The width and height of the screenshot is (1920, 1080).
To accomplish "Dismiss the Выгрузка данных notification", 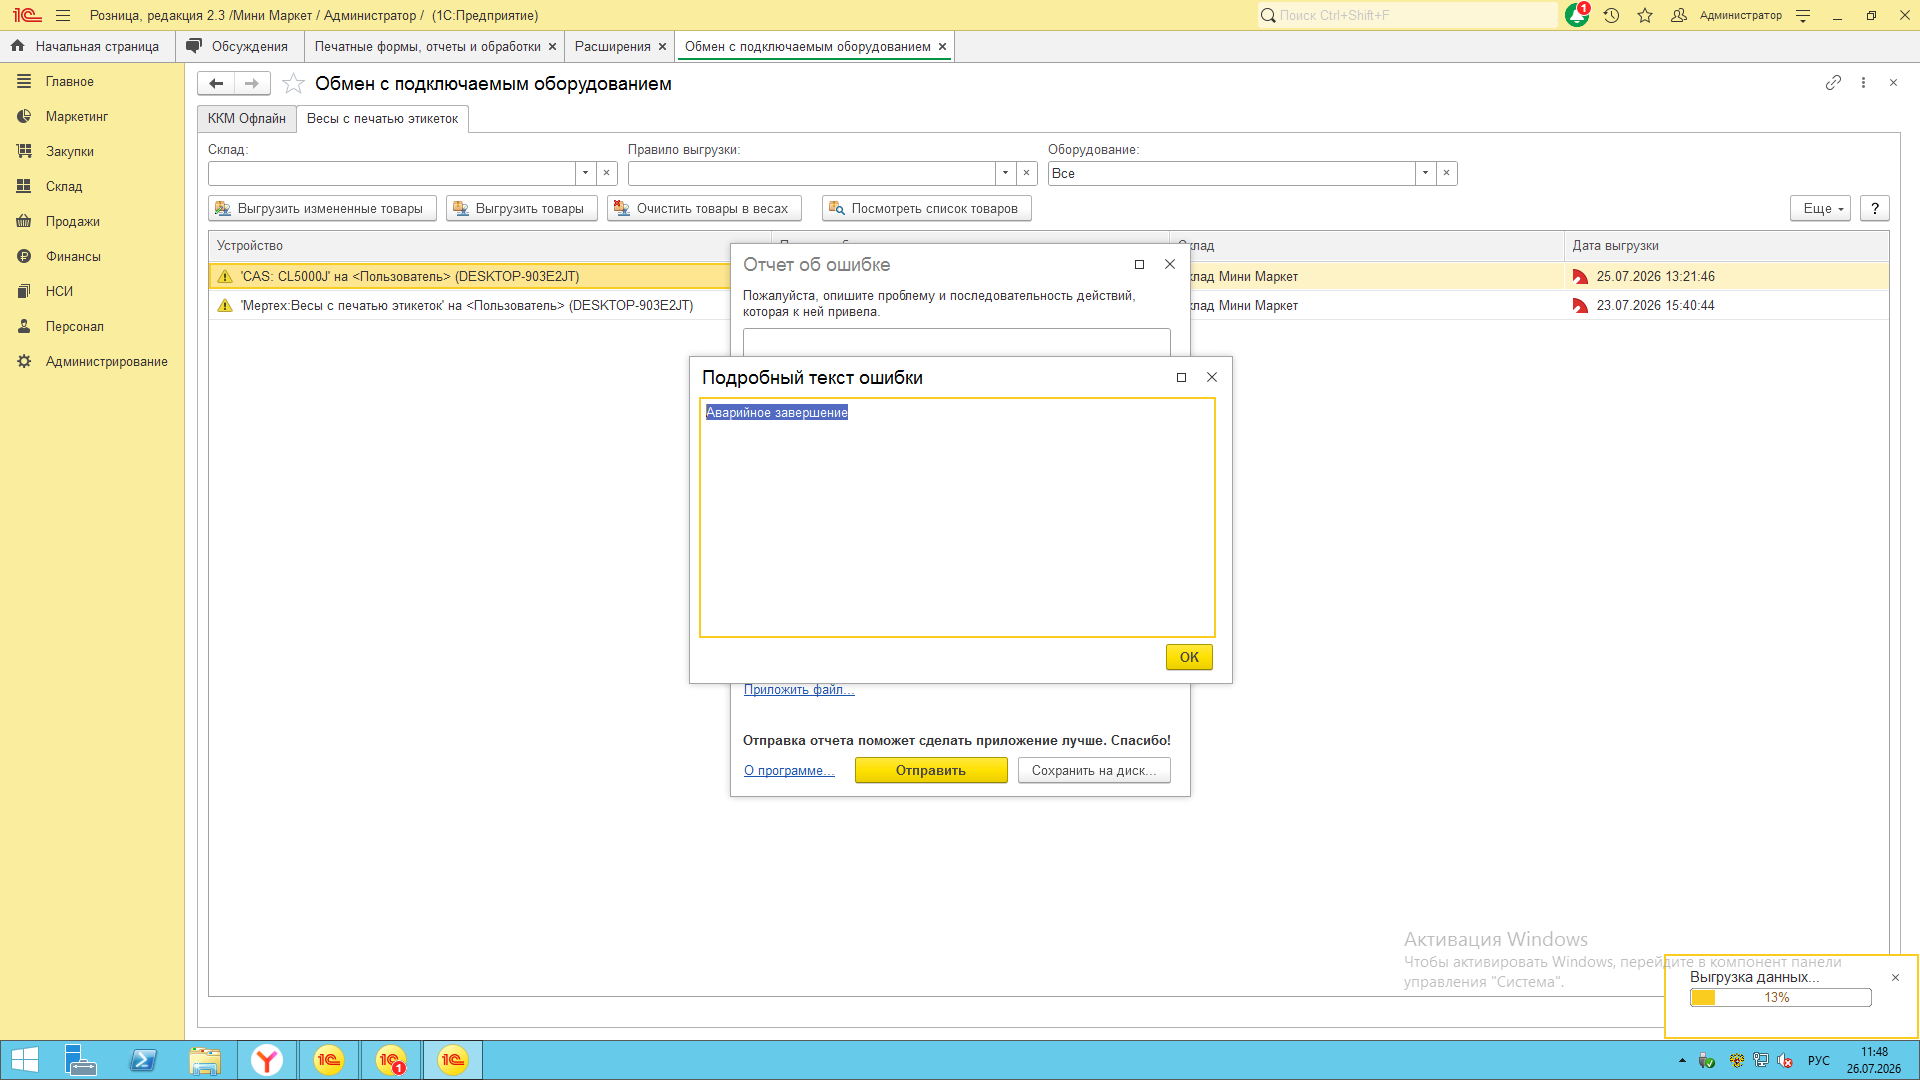I will click(1895, 978).
